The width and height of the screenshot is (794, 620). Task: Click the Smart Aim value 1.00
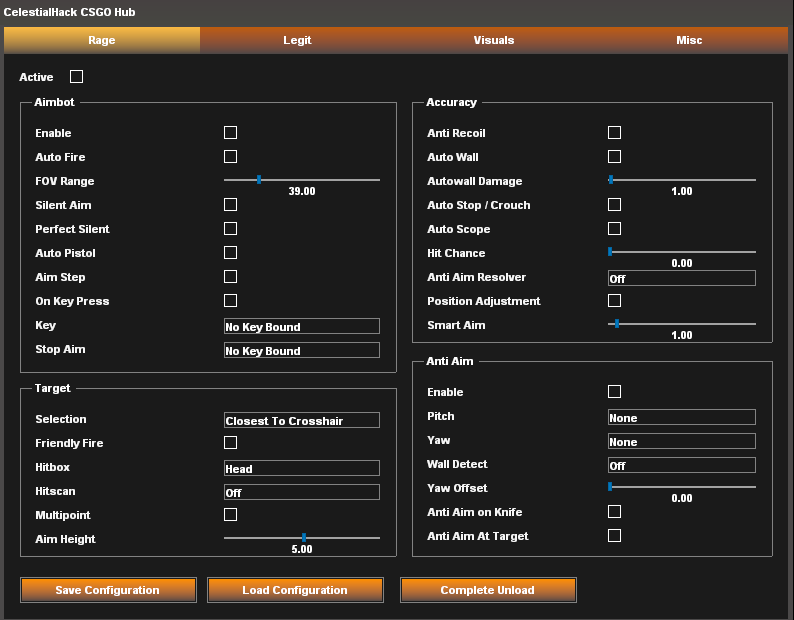(682, 335)
